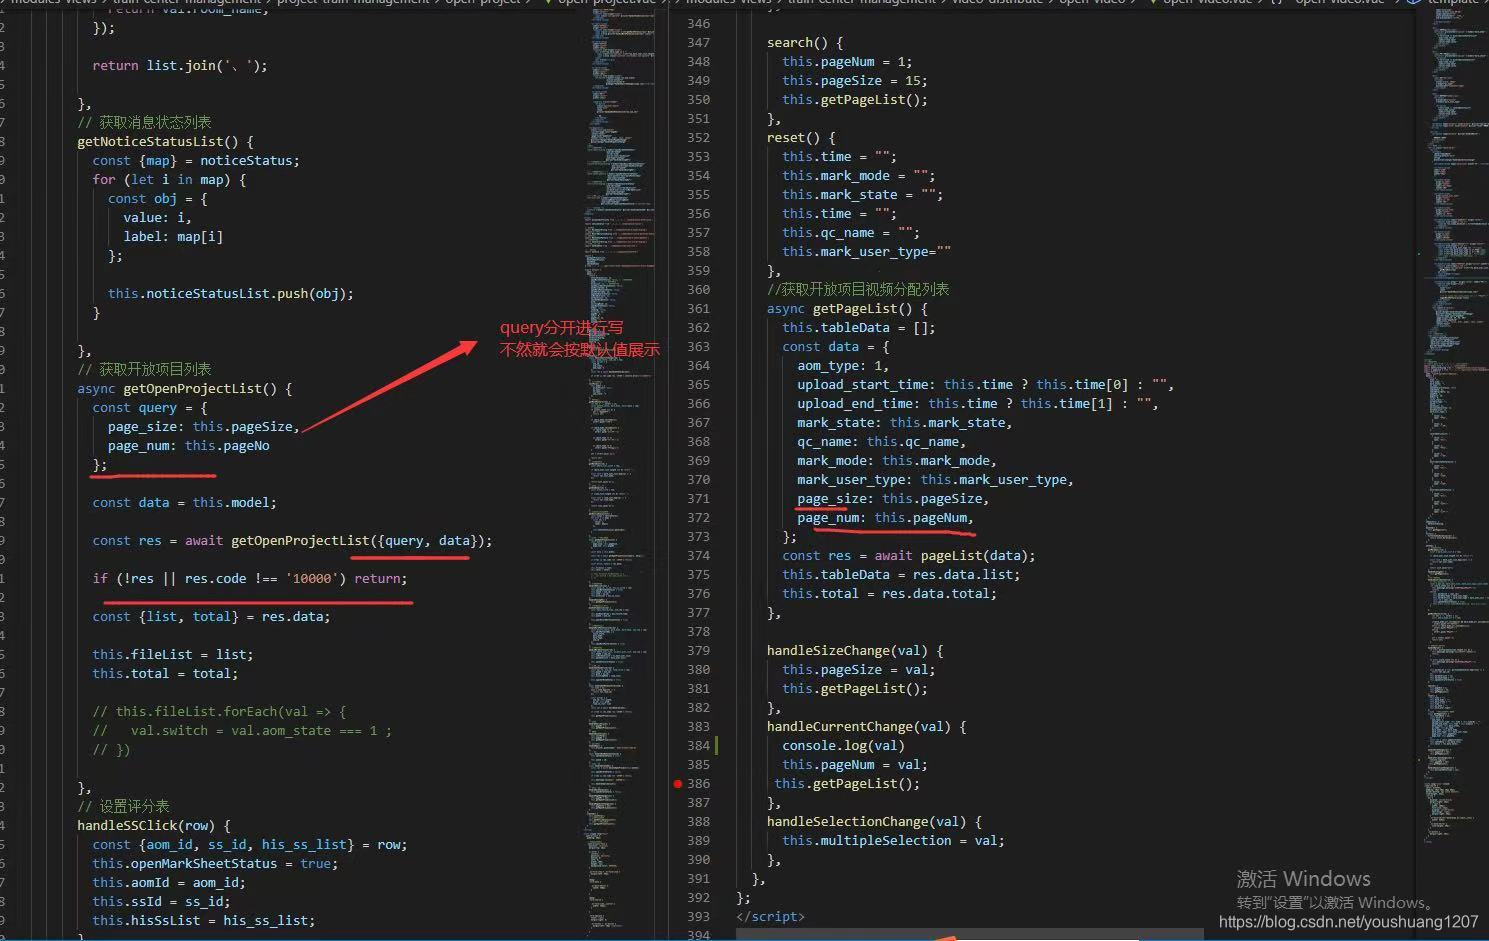Screen dimensions: 1489x941
Task: Click the "res.code !== '10000'" check line
Action: point(250,579)
